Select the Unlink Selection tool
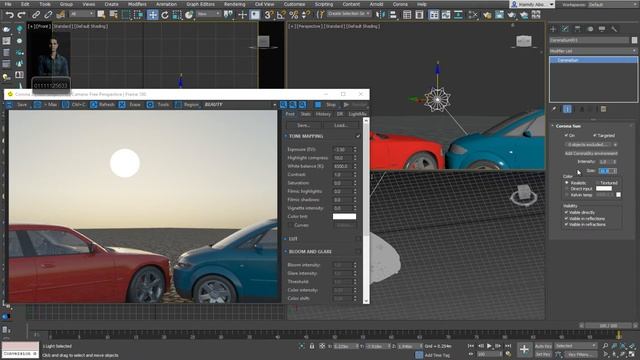 coord(48,15)
